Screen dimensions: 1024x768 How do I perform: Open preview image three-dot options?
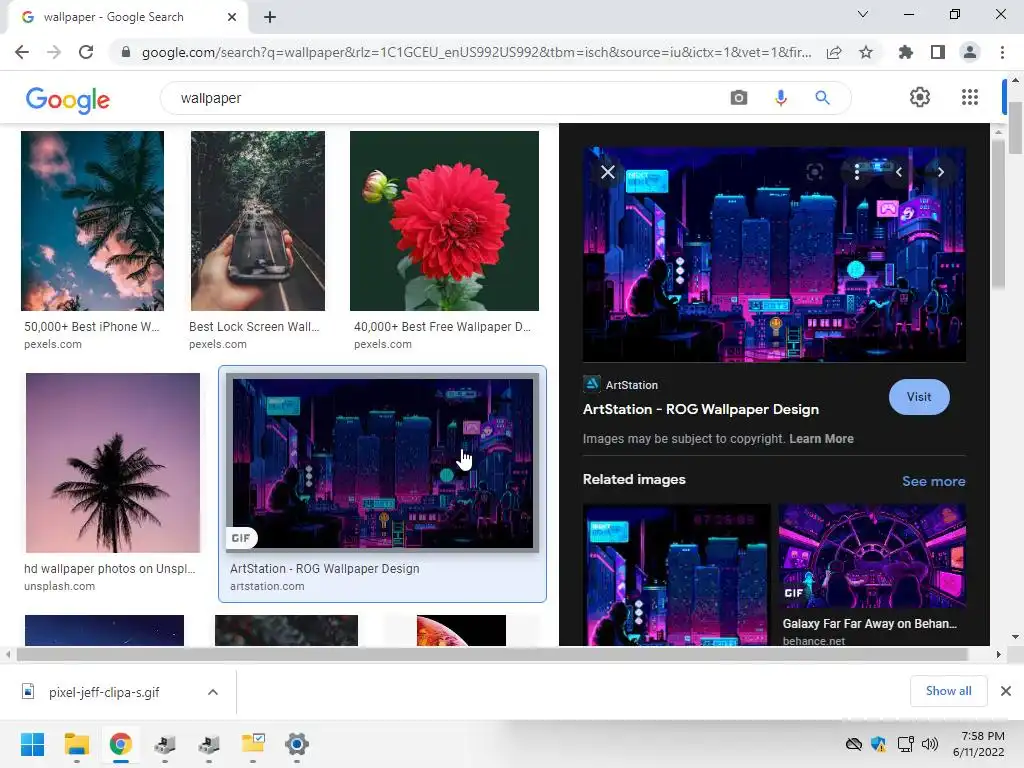point(857,172)
